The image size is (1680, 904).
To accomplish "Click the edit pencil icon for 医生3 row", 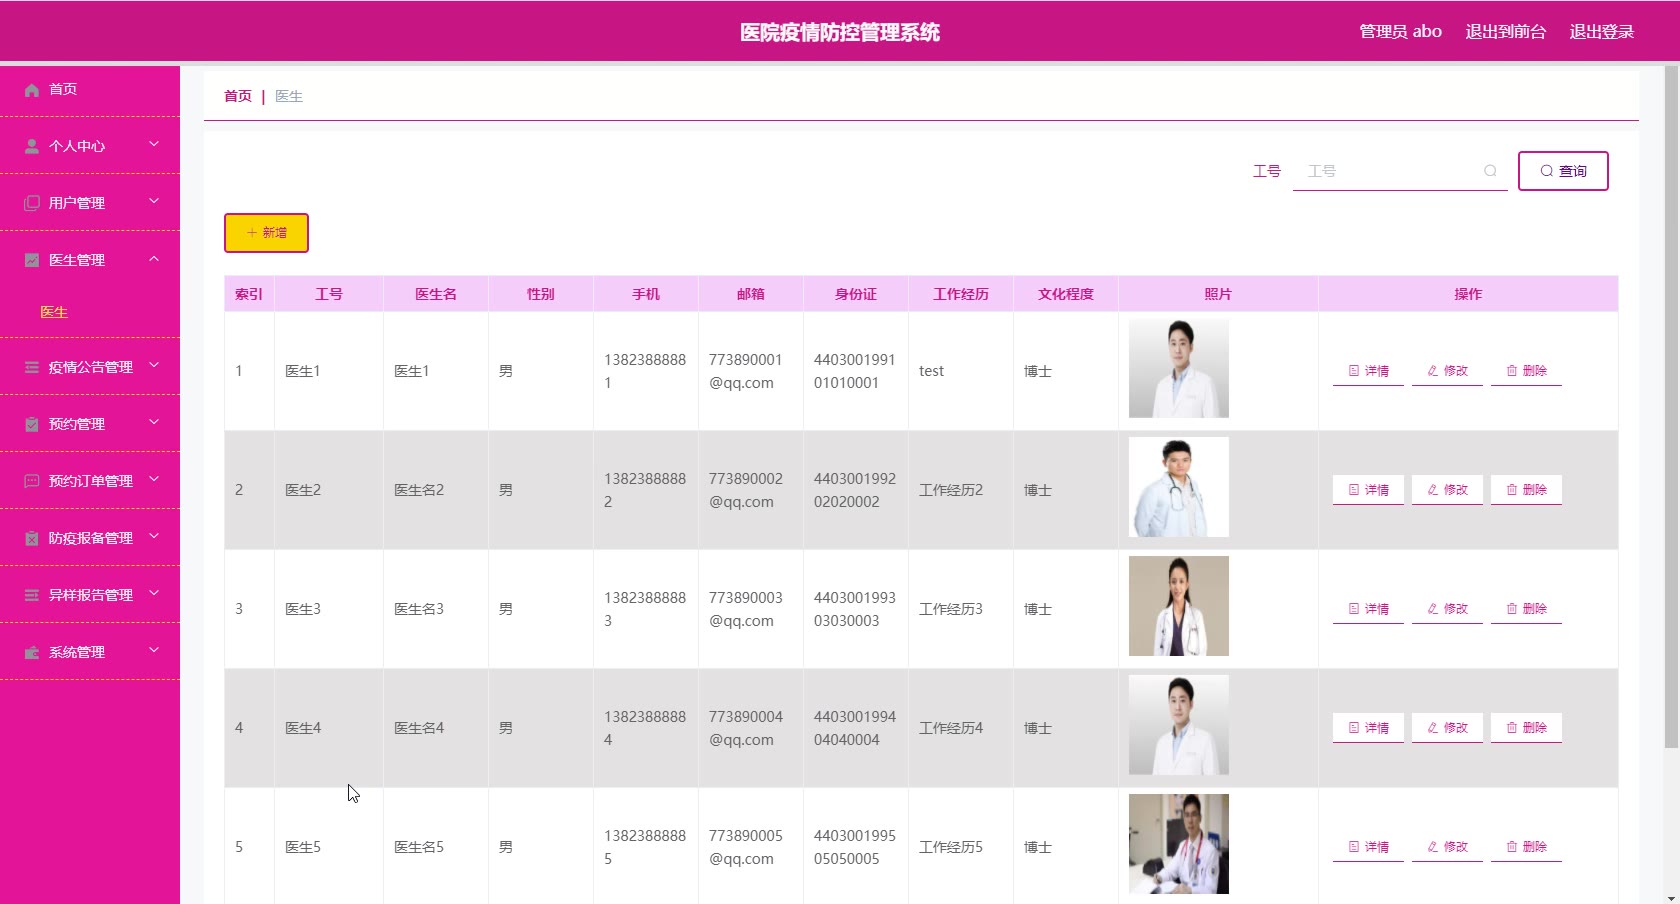I will [x=1433, y=609].
